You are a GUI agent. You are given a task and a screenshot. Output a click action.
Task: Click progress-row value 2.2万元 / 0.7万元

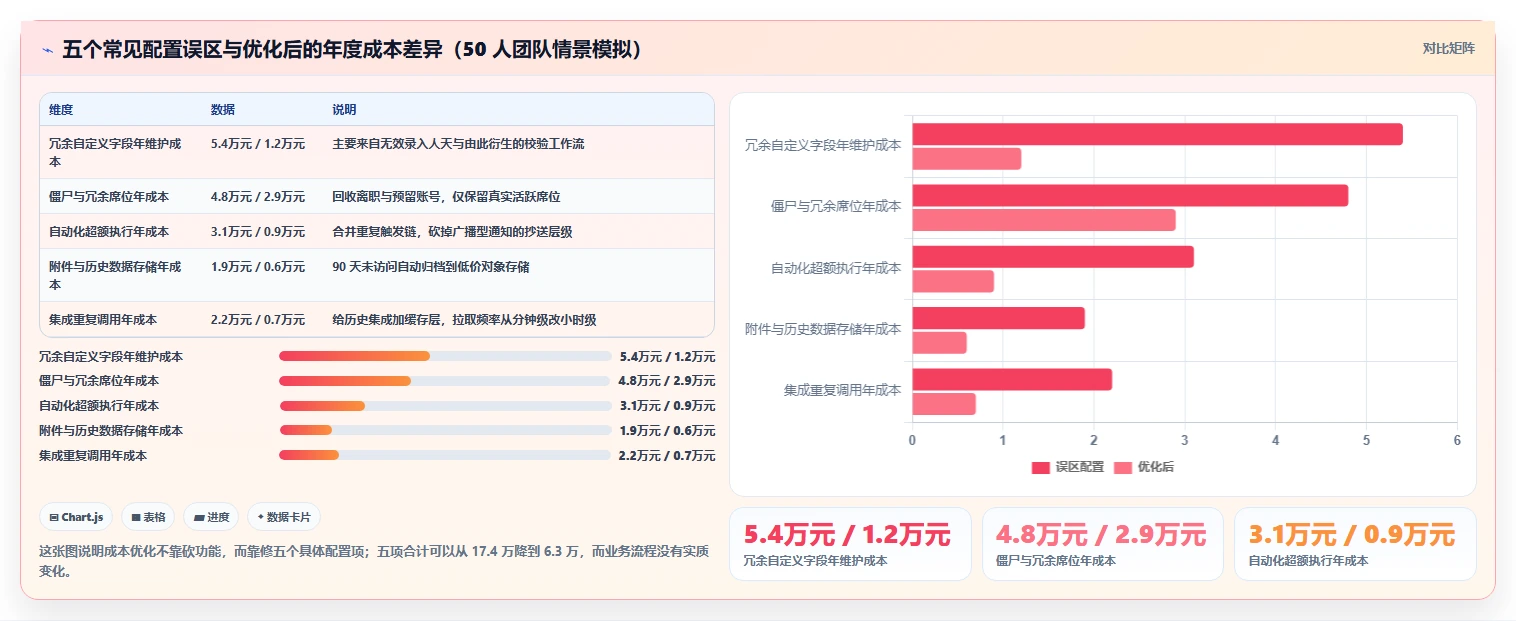(667, 455)
